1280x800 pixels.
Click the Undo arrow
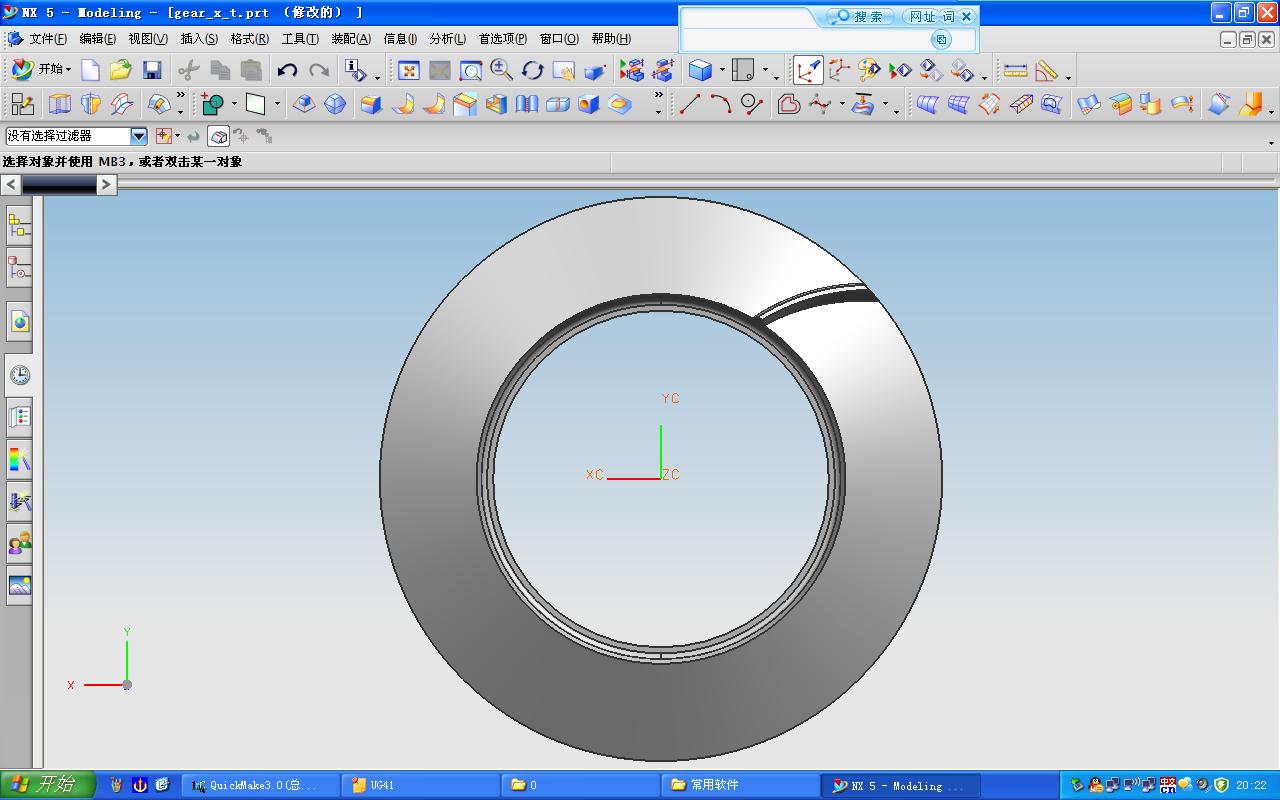[288, 70]
